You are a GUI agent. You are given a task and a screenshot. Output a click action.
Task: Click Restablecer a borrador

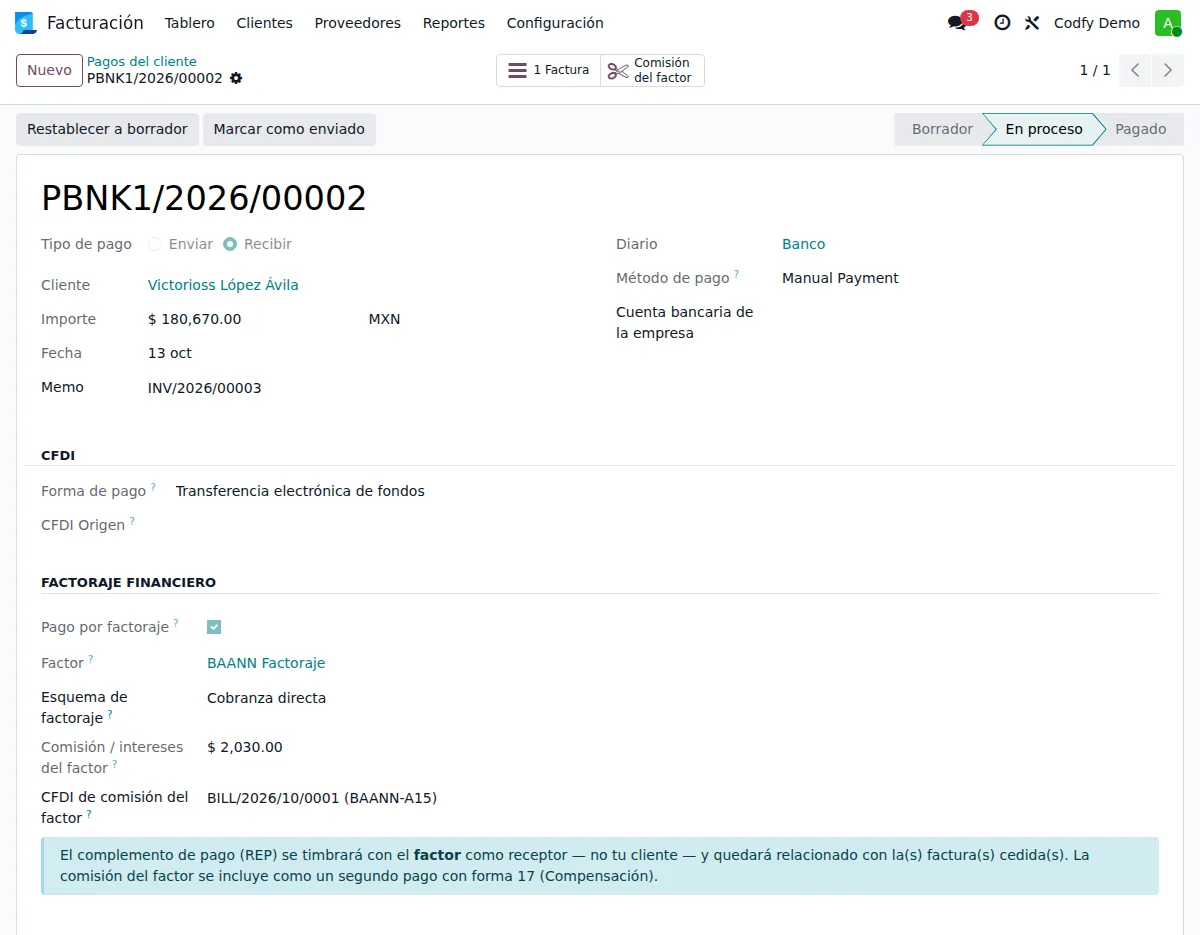pyautogui.click(x=107, y=129)
